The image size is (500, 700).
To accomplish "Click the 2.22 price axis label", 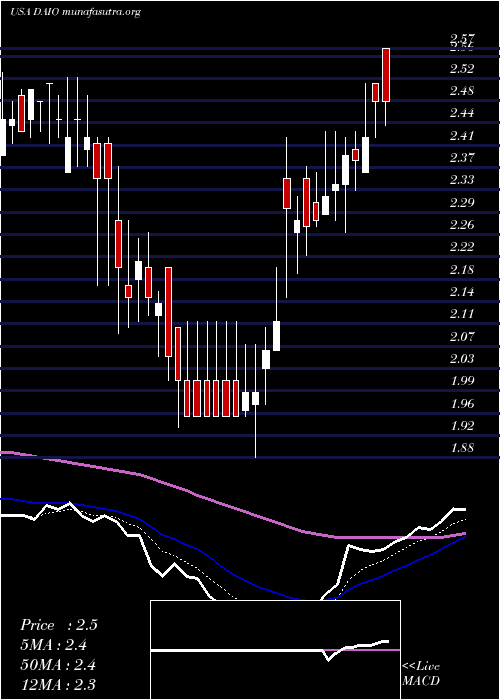I will click(x=462, y=247).
